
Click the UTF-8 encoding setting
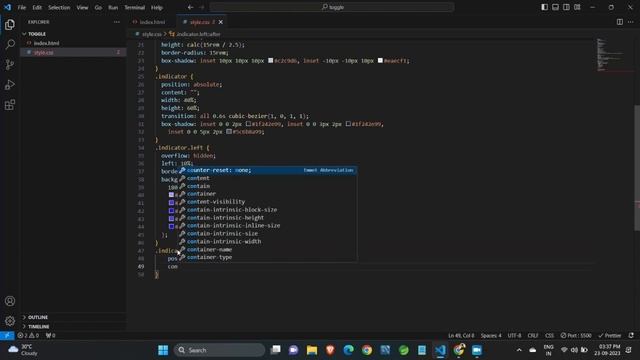pyautogui.click(x=514, y=336)
